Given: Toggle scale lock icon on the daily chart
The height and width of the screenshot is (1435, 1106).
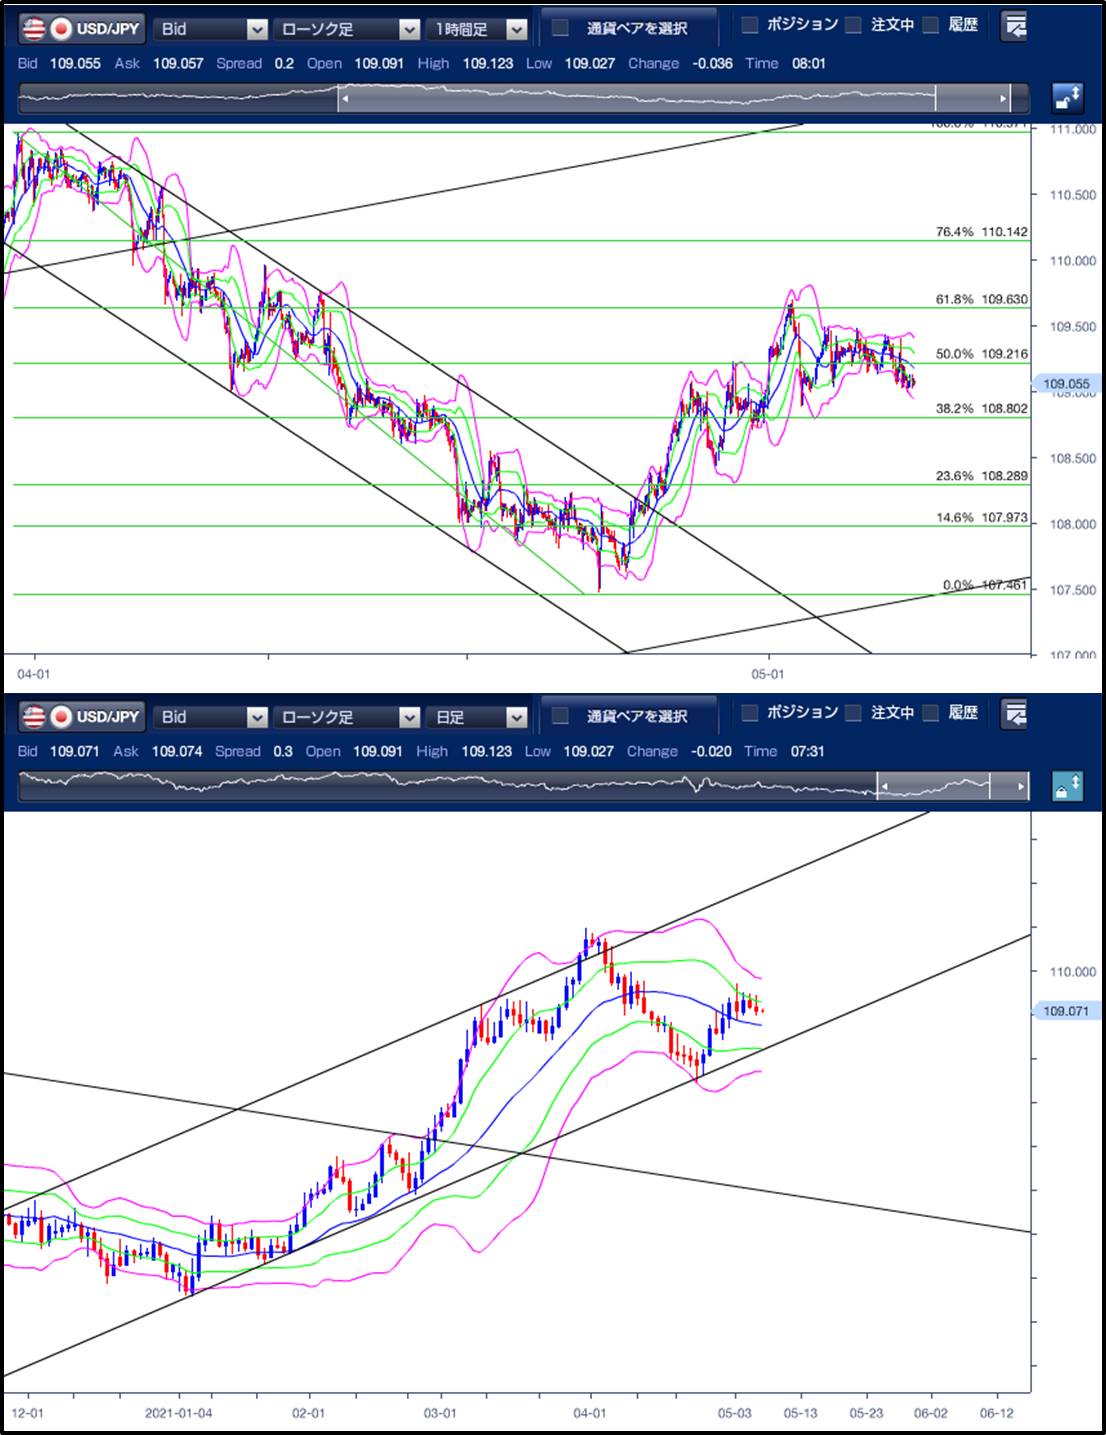Looking at the screenshot, I should pyautogui.click(x=1067, y=786).
